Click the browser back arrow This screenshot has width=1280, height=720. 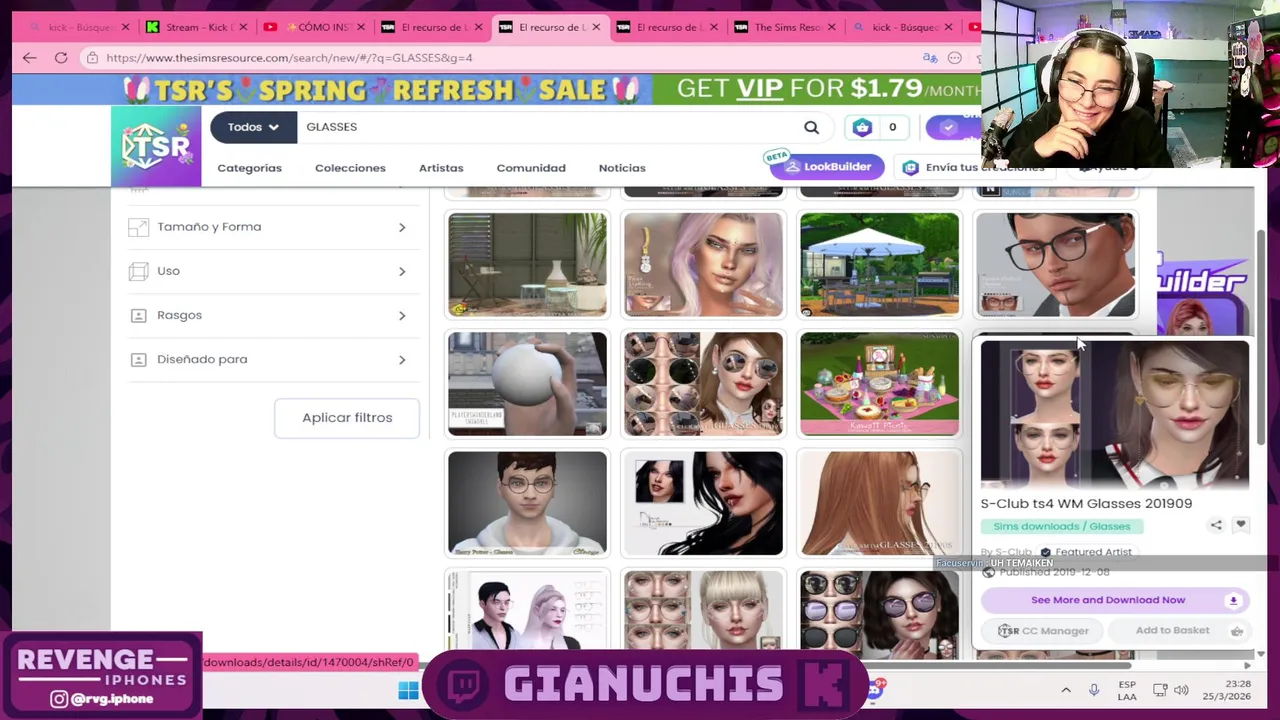(29, 58)
